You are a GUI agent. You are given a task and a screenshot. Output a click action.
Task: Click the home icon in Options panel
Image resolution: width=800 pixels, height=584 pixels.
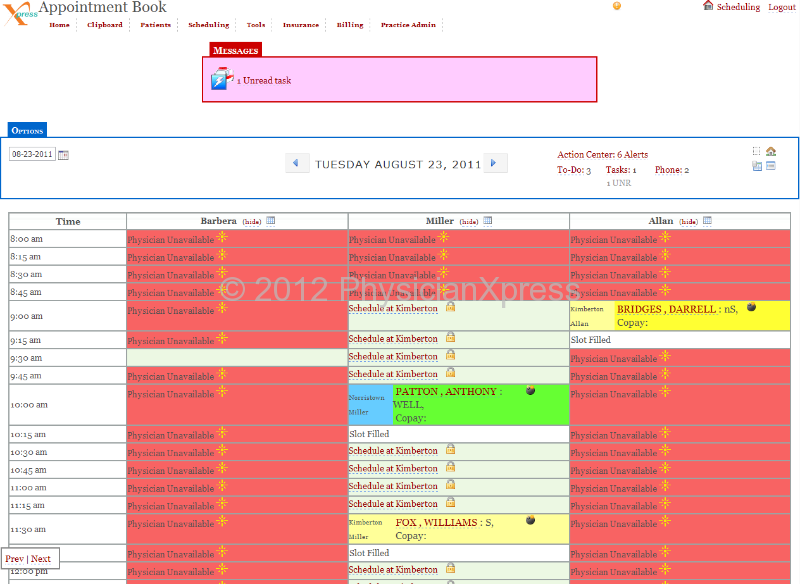coord(771,152)
